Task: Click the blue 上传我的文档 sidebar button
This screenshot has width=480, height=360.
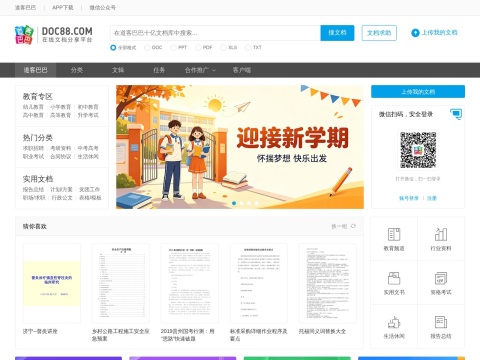Action: point(418,92)
